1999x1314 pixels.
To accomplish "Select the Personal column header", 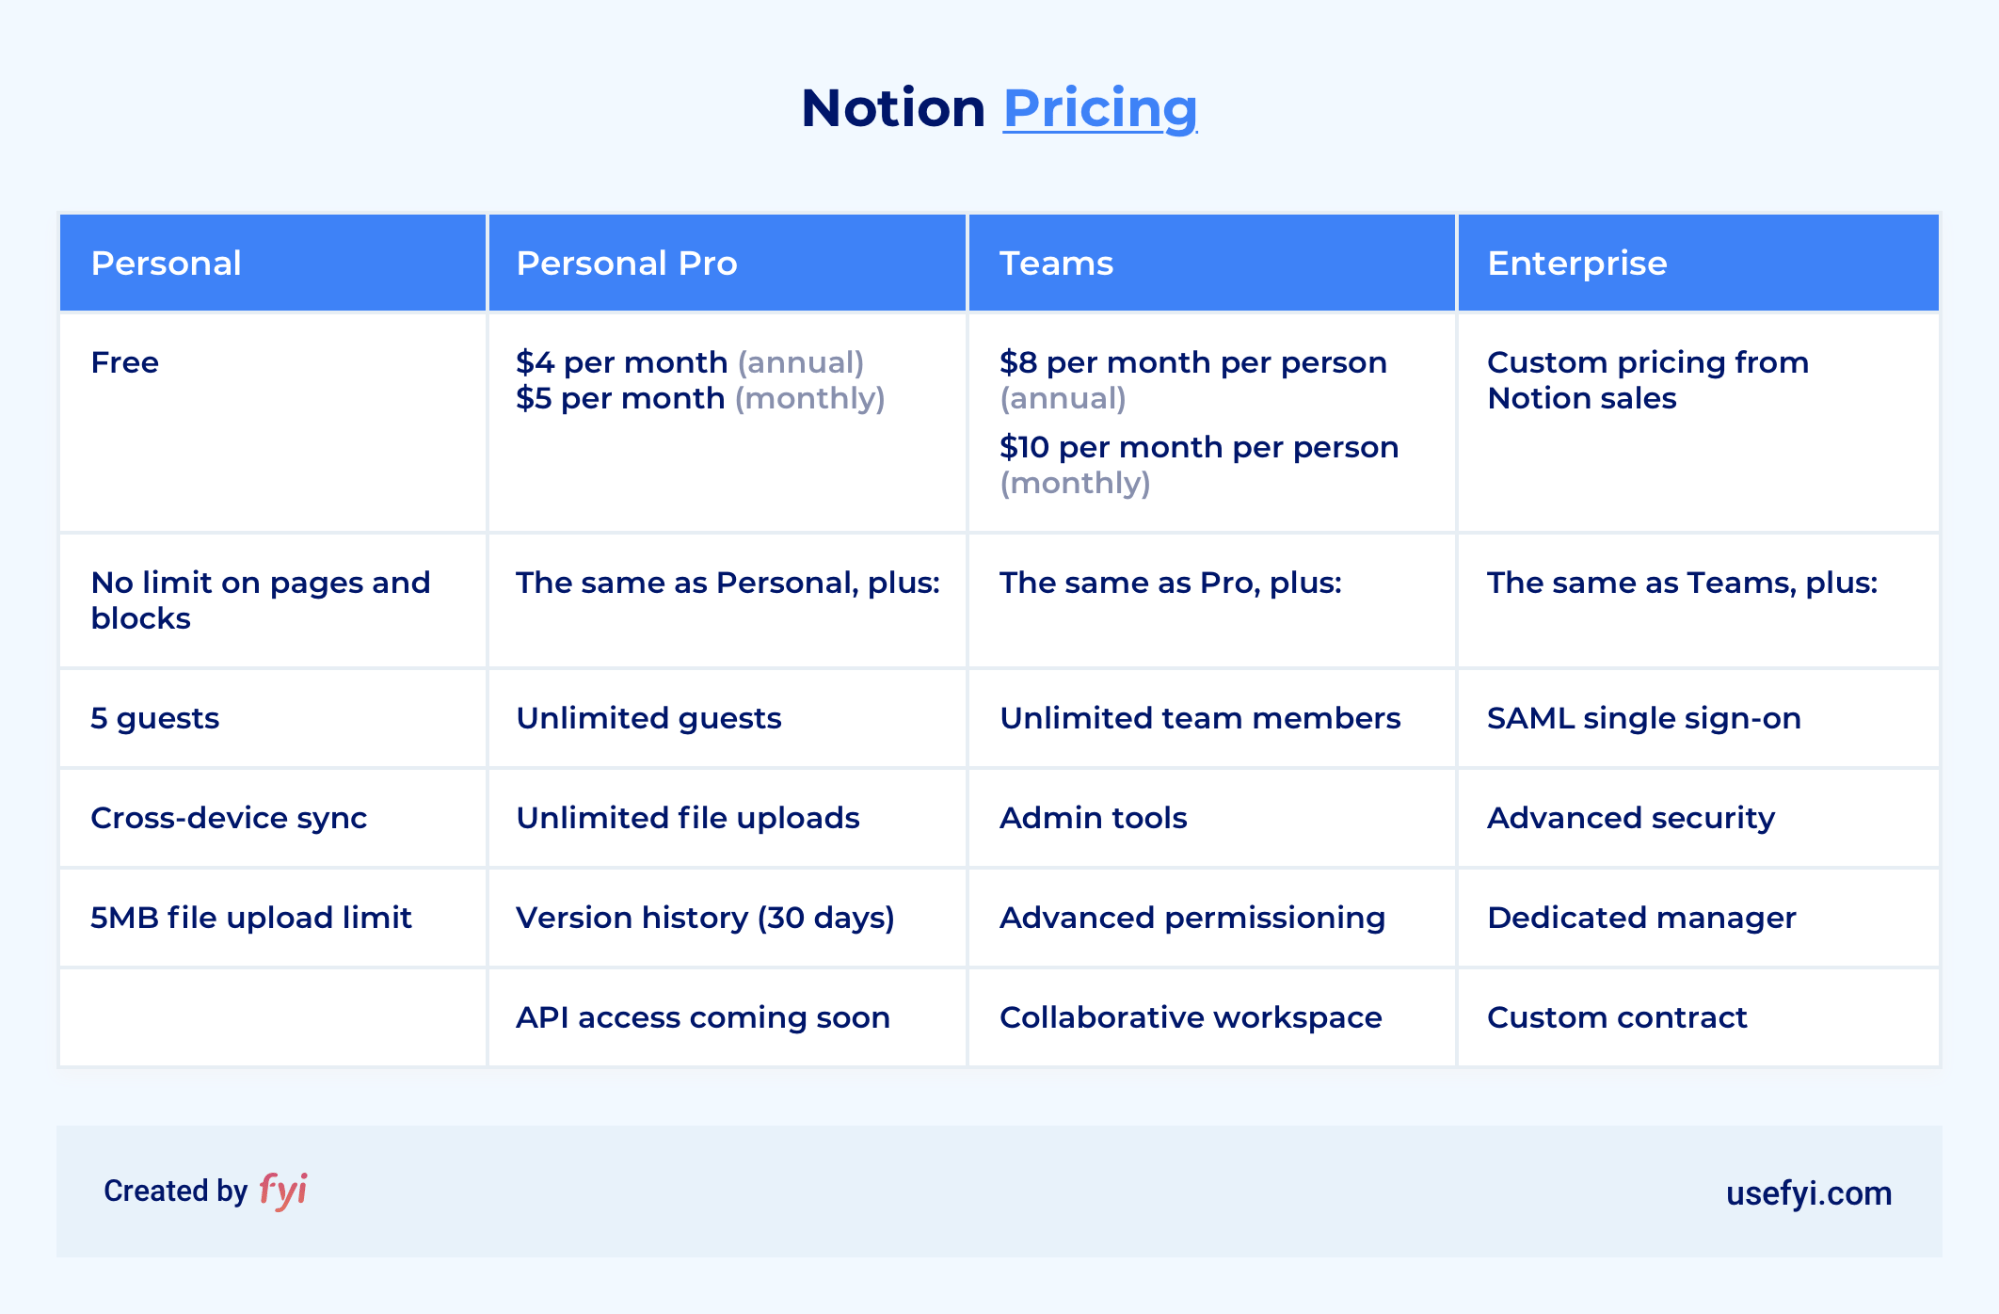I will [273, 263].
